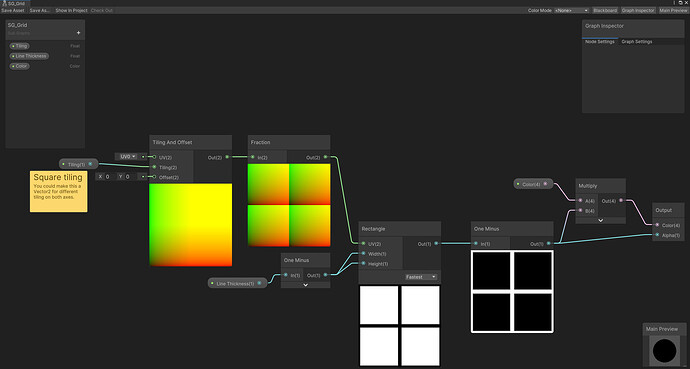Screen dimensions: 690x369
Task: Click In(1) port of Line Thickness One Minus
Action: click(286, 275)
